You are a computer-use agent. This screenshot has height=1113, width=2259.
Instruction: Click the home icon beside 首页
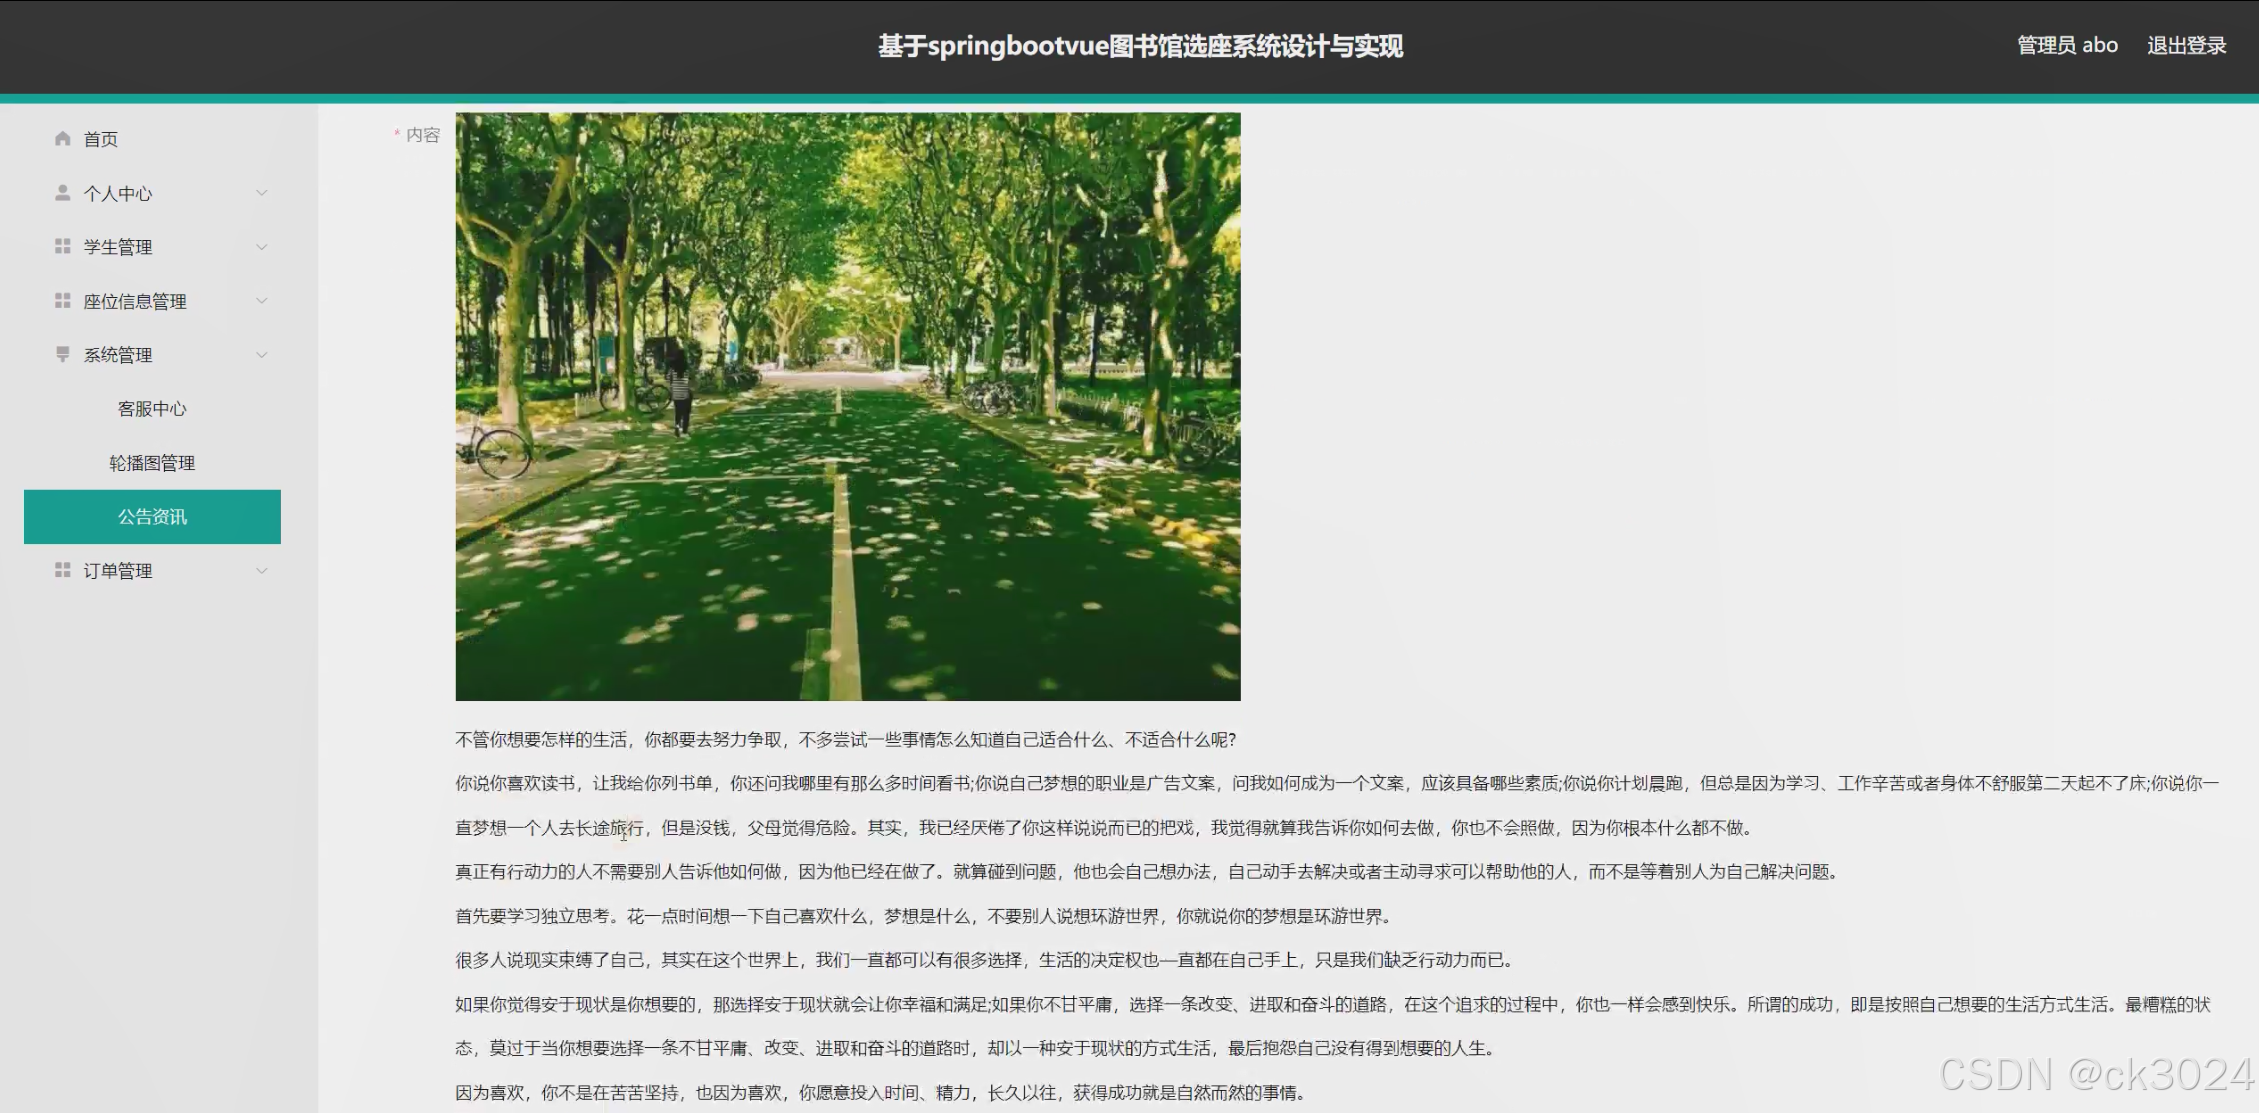point(63,138)
